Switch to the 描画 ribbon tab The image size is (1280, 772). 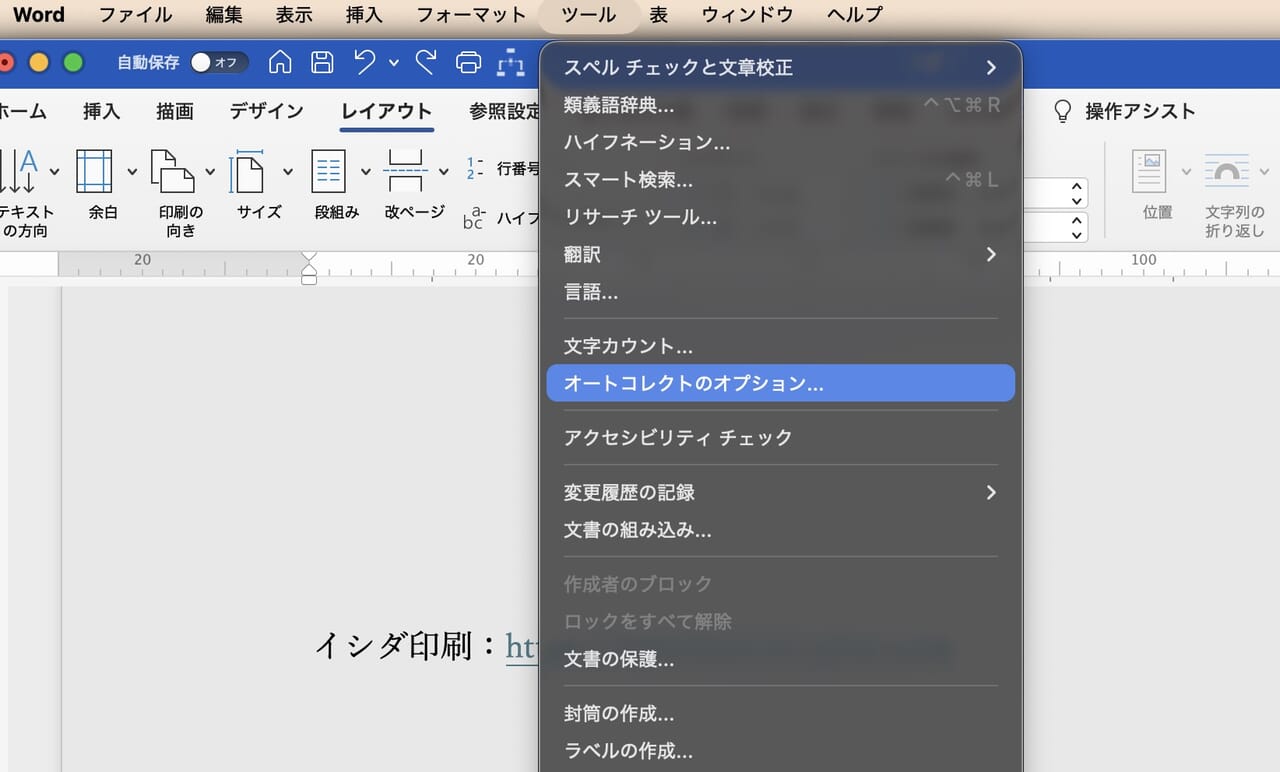click(175, 111)
